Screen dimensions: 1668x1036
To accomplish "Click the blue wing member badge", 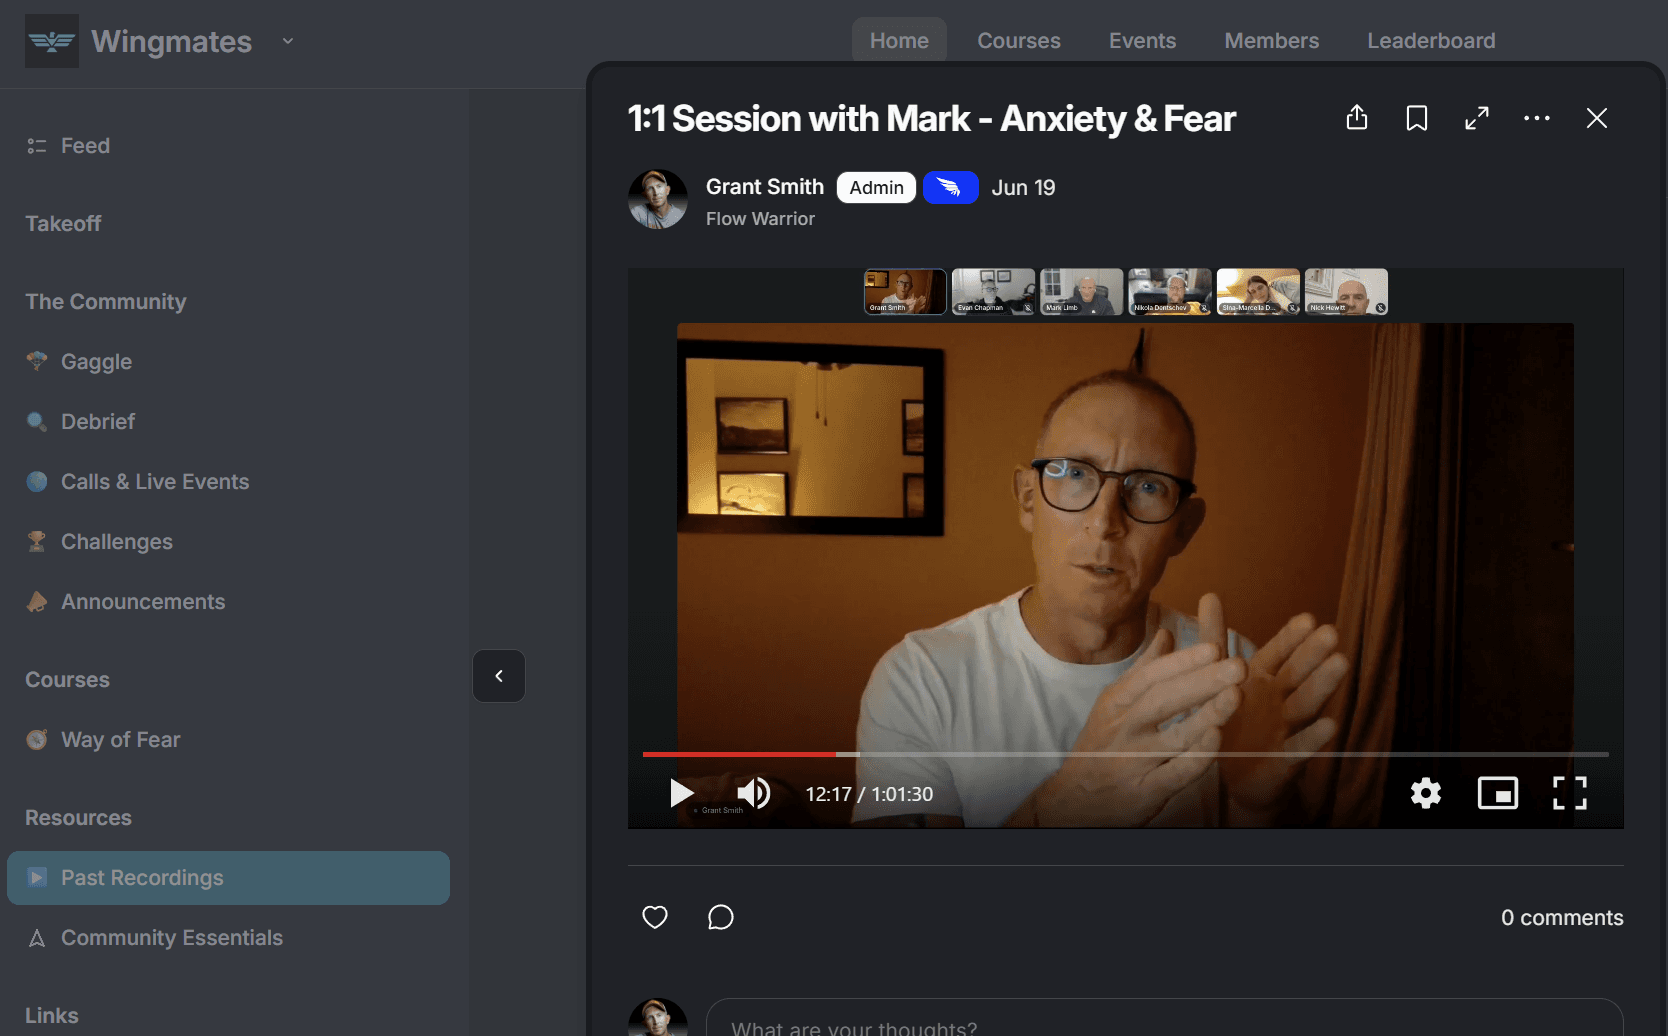I will [950, 188].
